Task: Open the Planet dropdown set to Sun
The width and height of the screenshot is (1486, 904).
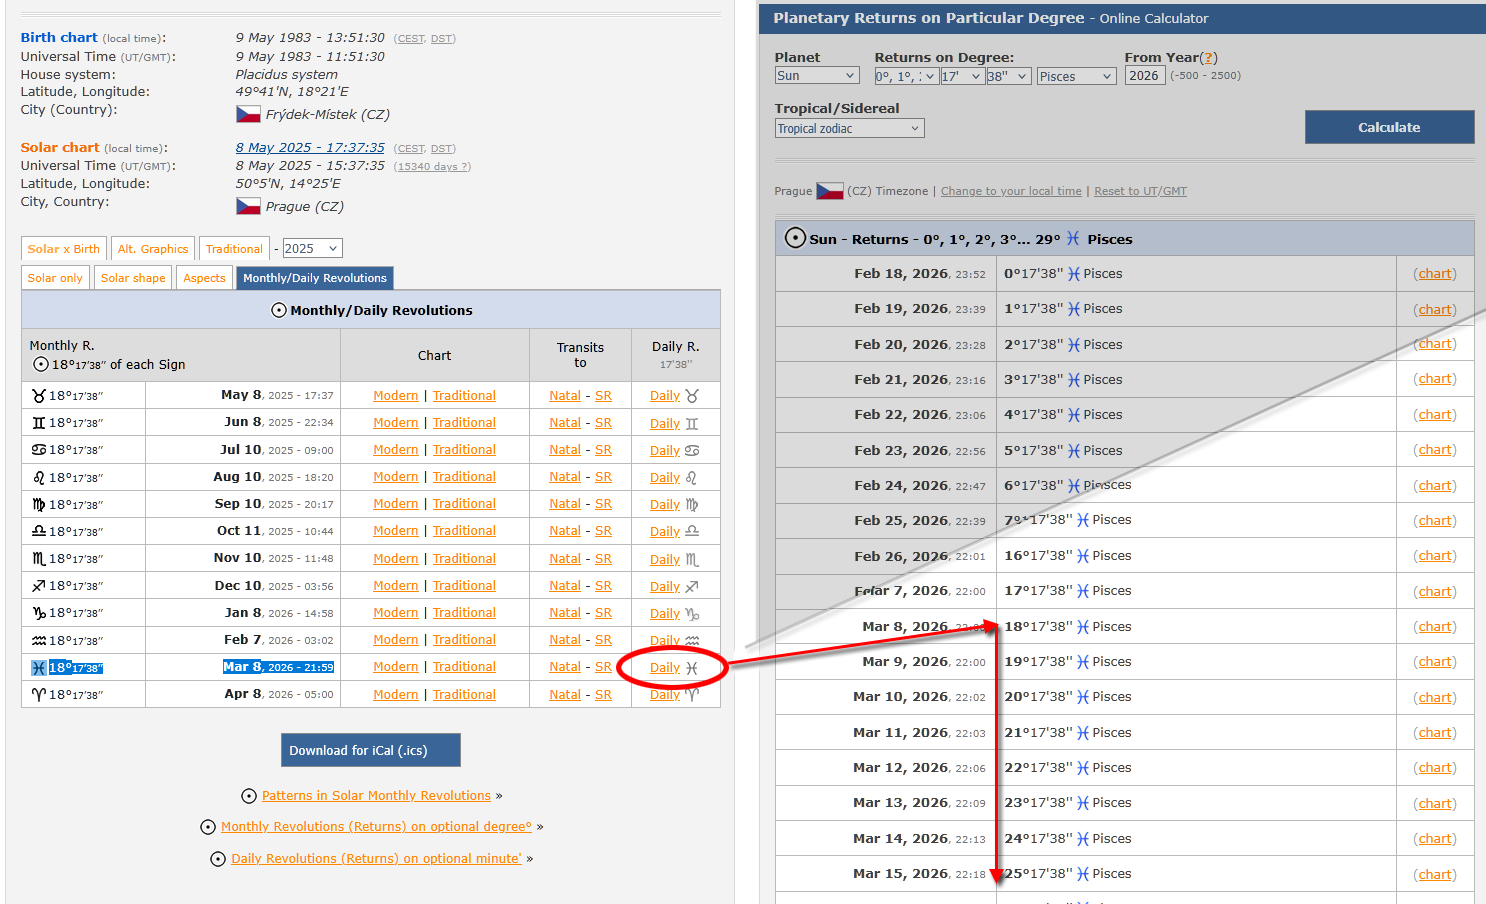Action: tap(817, 76)
